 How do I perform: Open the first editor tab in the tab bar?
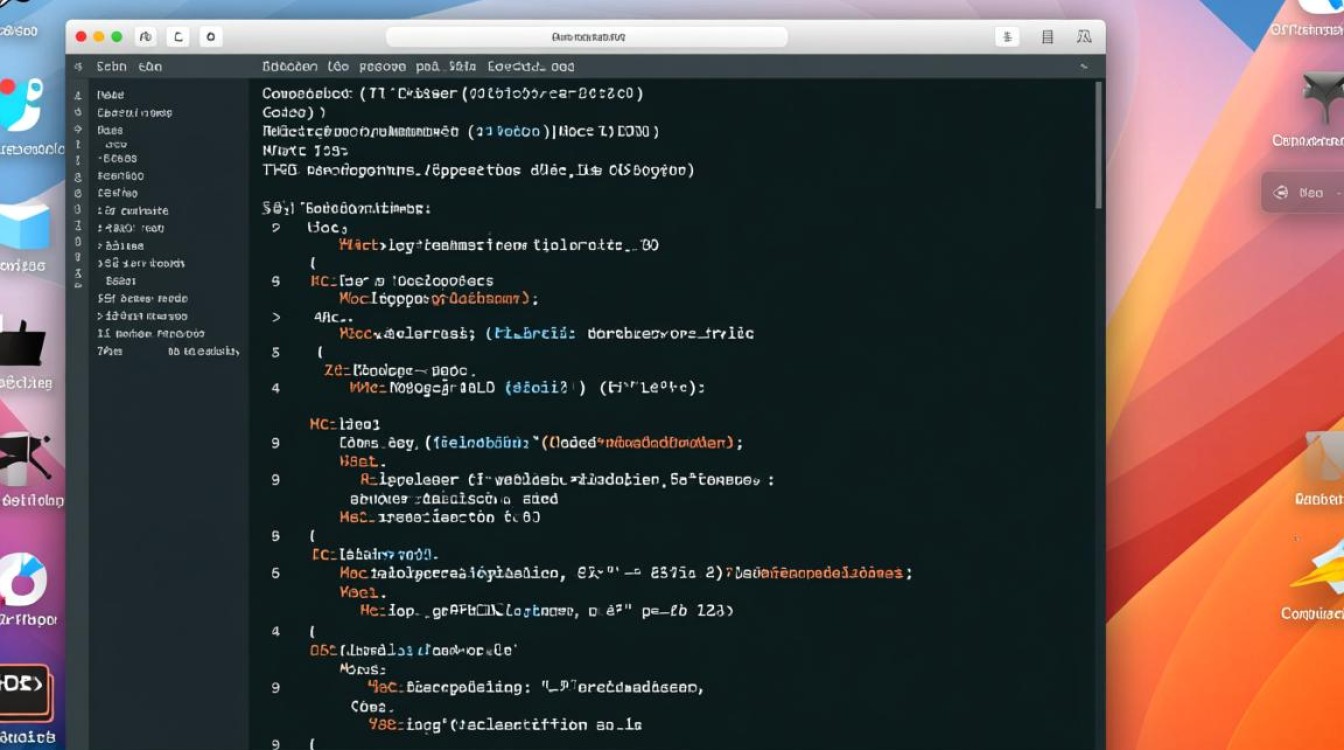tap(305, 67)
